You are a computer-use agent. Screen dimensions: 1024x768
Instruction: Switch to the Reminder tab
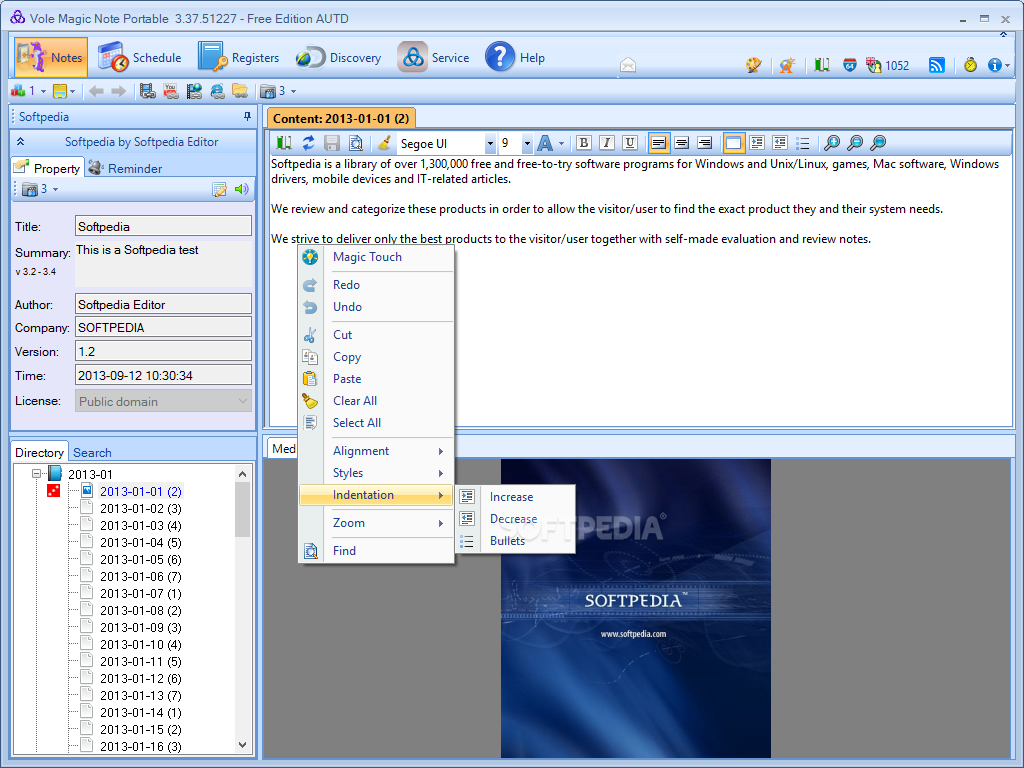pos(125,168)
